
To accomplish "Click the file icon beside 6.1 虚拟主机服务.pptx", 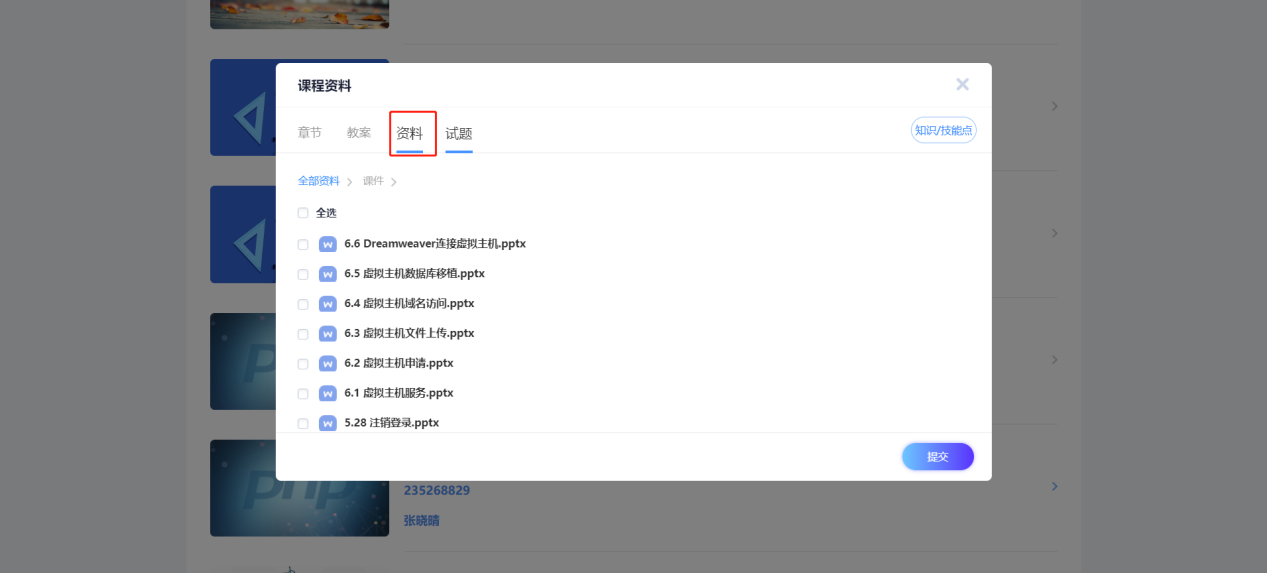I will pos(327,394).
